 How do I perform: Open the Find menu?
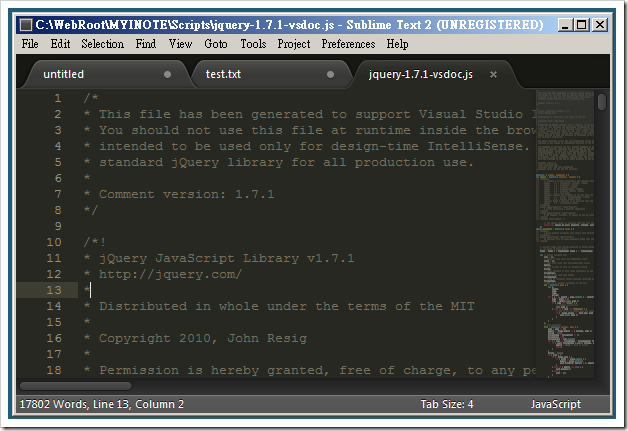(x=146, y=44)
